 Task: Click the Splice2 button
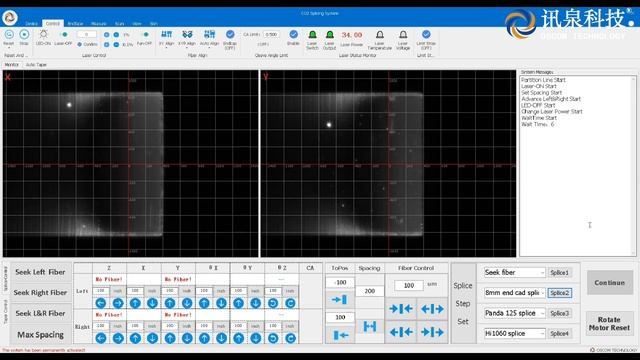coord(559,293)
